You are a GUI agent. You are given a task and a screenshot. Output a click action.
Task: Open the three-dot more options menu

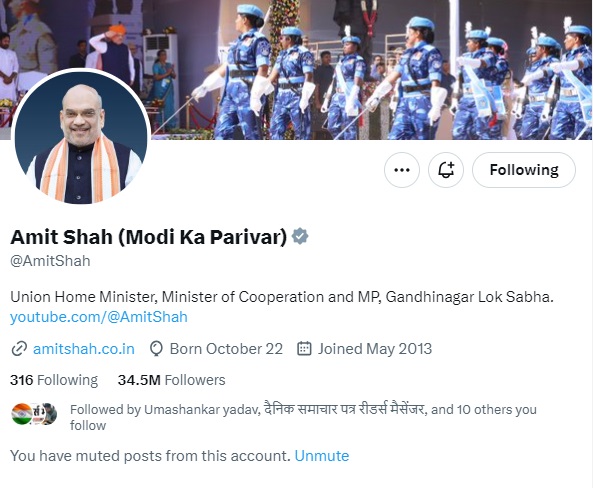point(402,170)
